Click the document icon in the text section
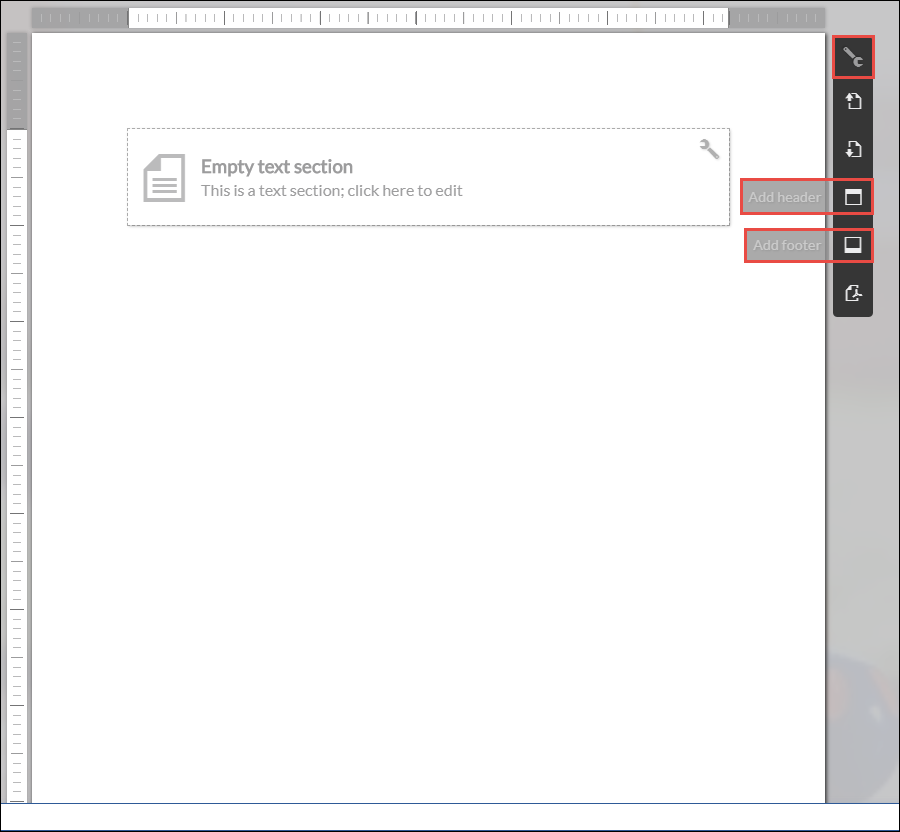 164,178
